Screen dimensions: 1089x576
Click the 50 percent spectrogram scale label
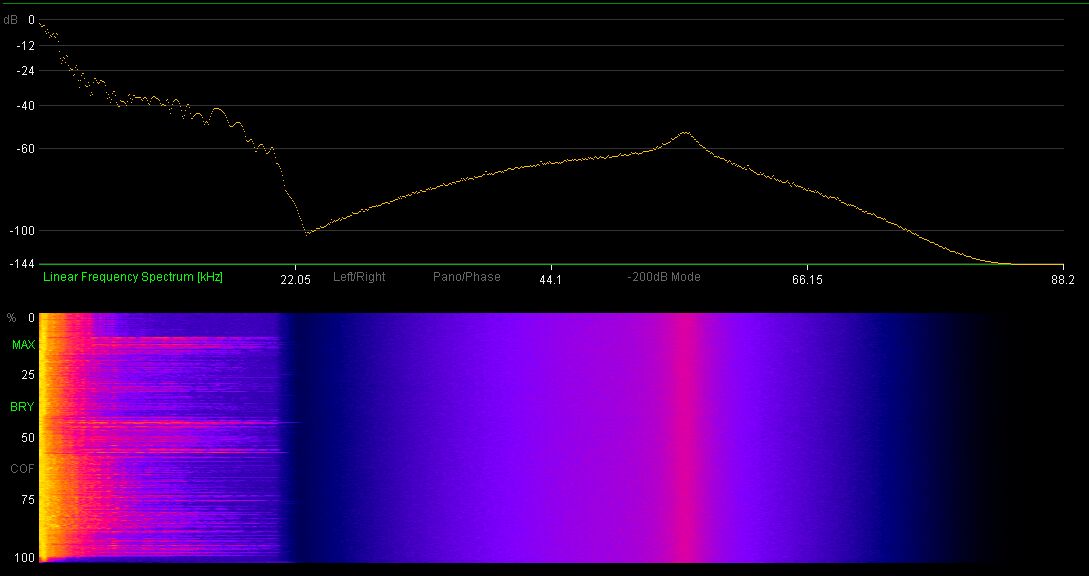tap(29, 438)
